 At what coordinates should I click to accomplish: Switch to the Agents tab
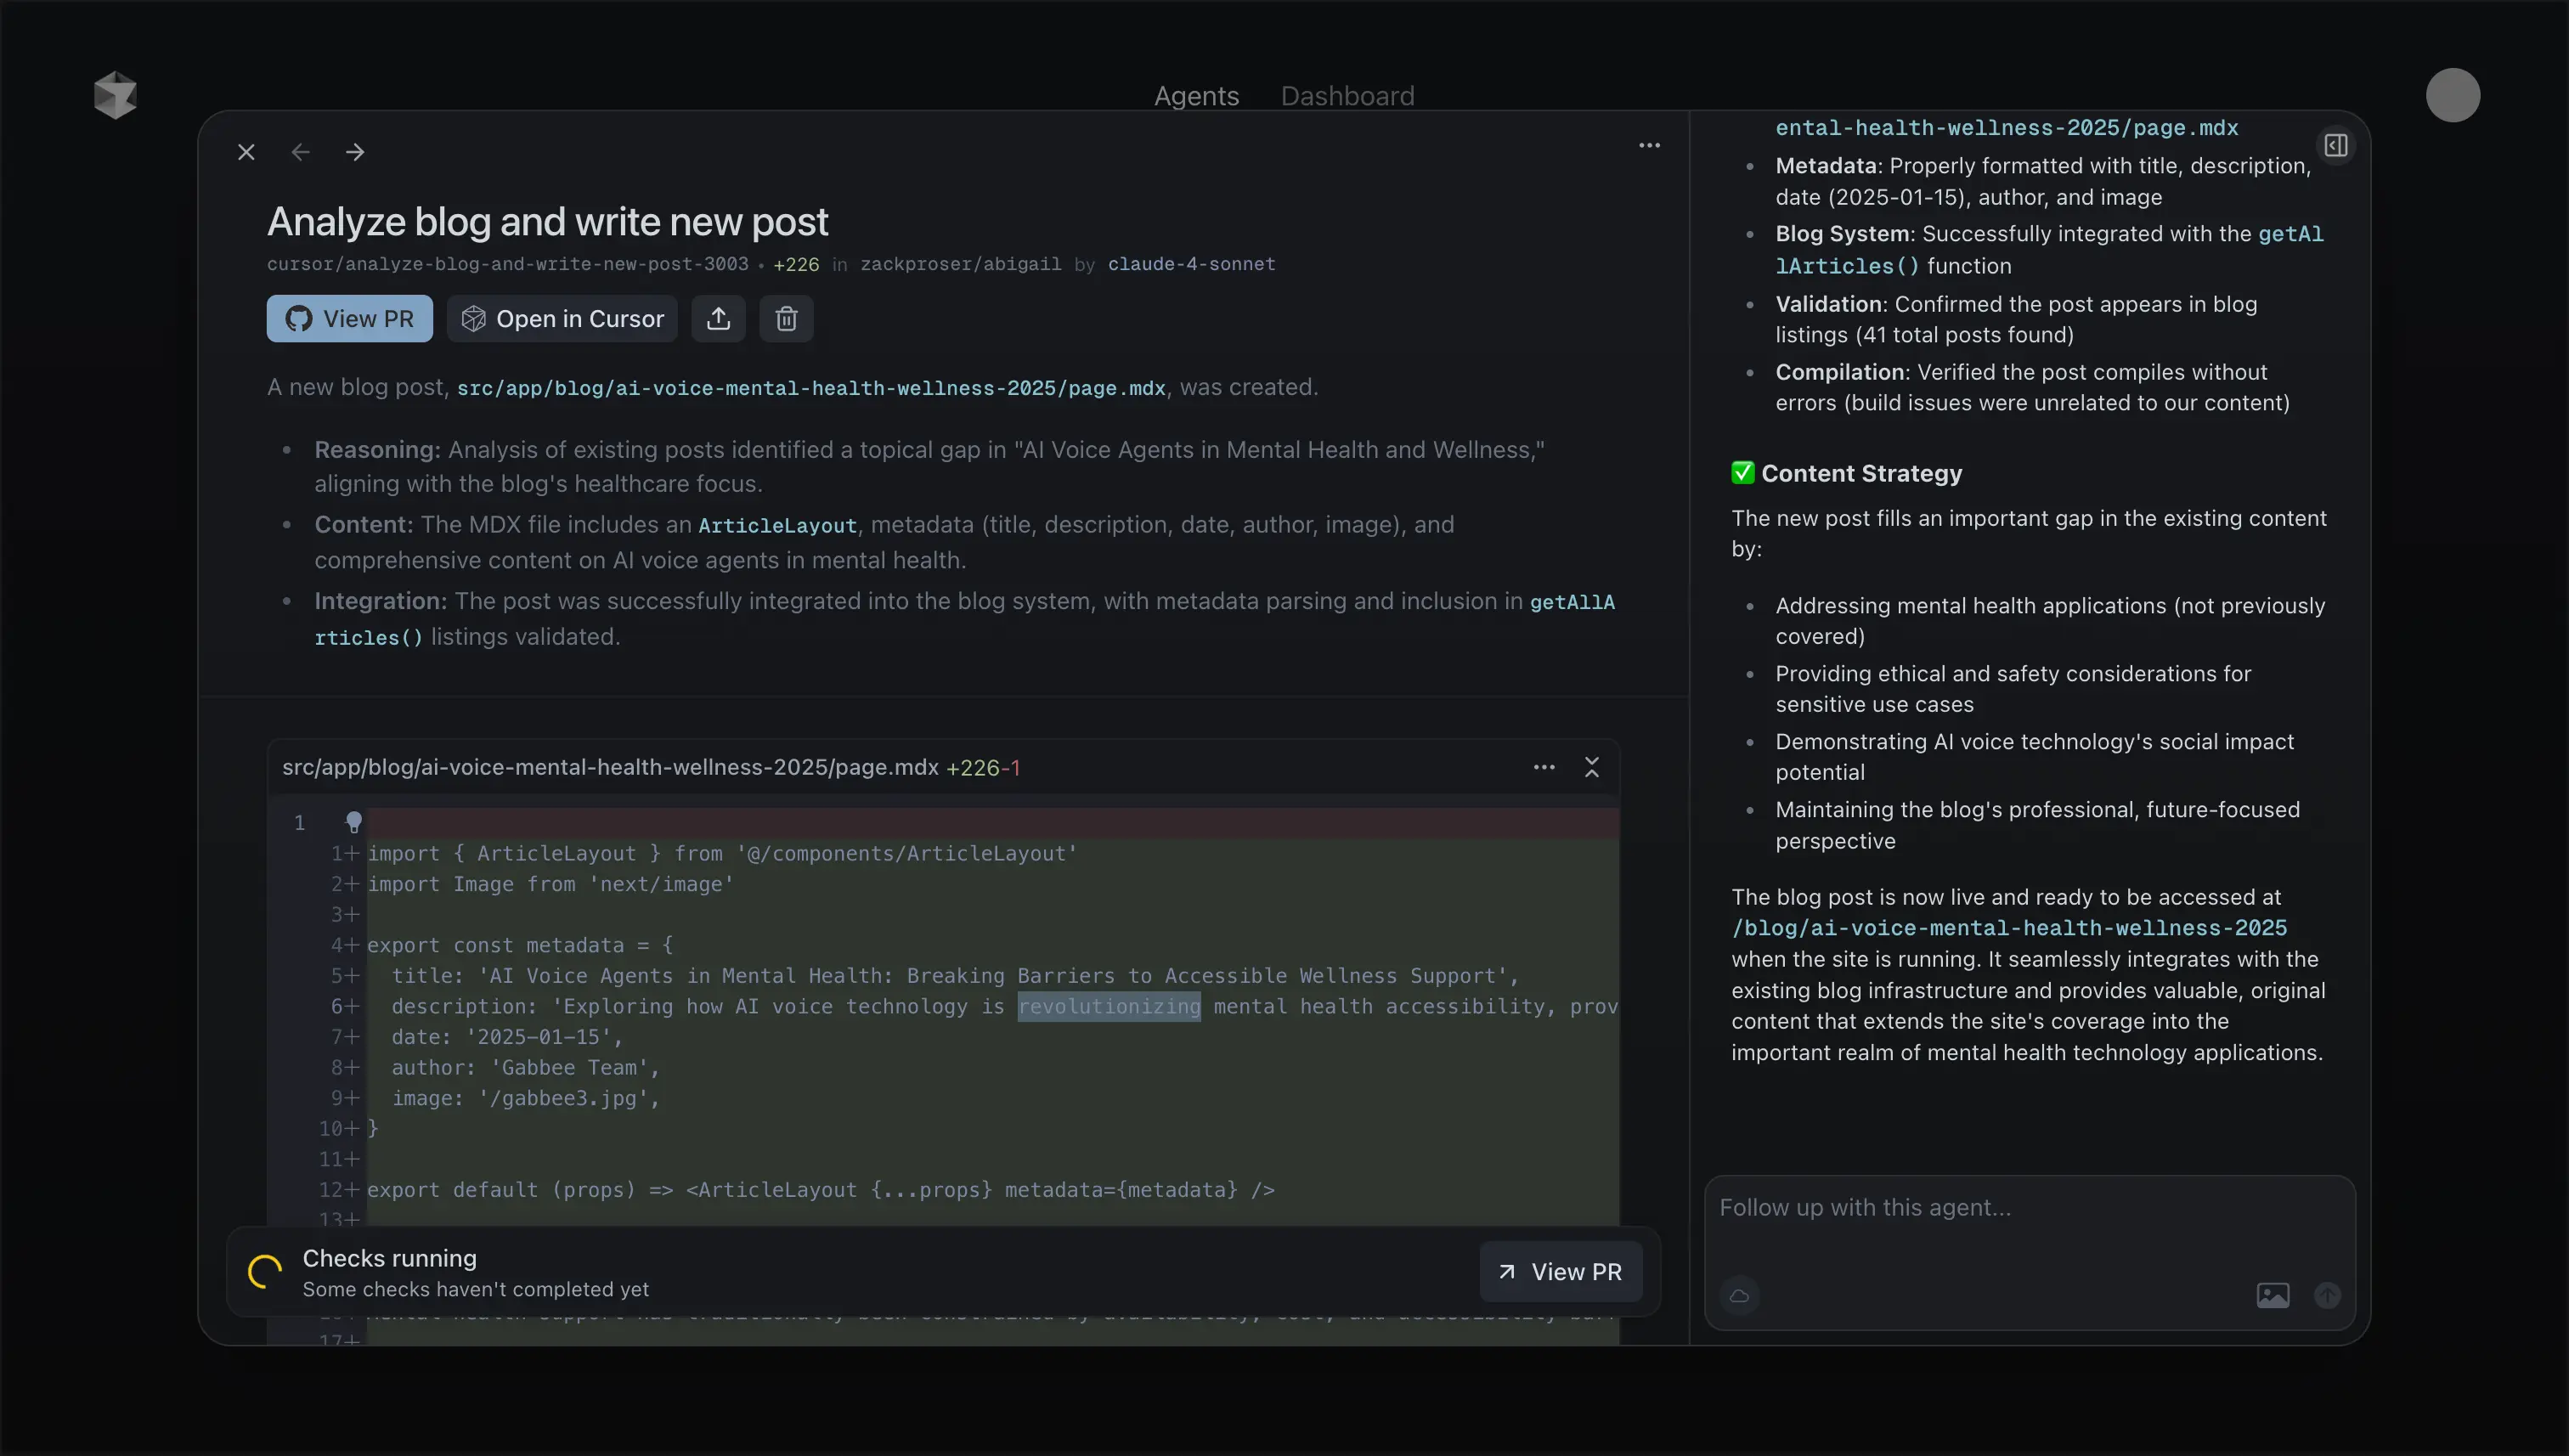pyautogui.click(x=1196, y=96)
